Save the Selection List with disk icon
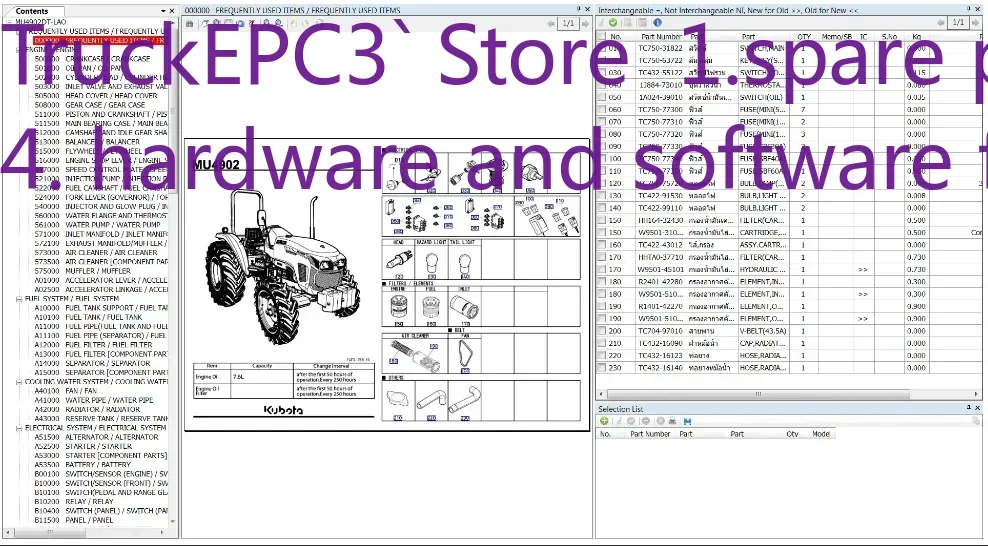Image resolution: width=988 pixels, height=546 pixels. click(687, 421)
